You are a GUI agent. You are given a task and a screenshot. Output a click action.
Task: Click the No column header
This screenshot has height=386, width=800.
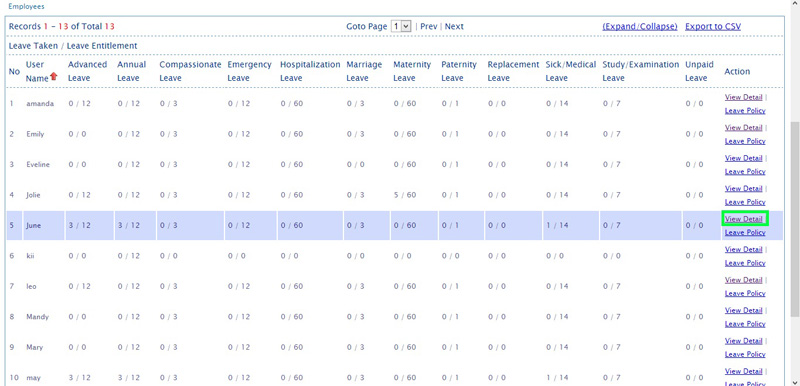[x=14, y=71]
